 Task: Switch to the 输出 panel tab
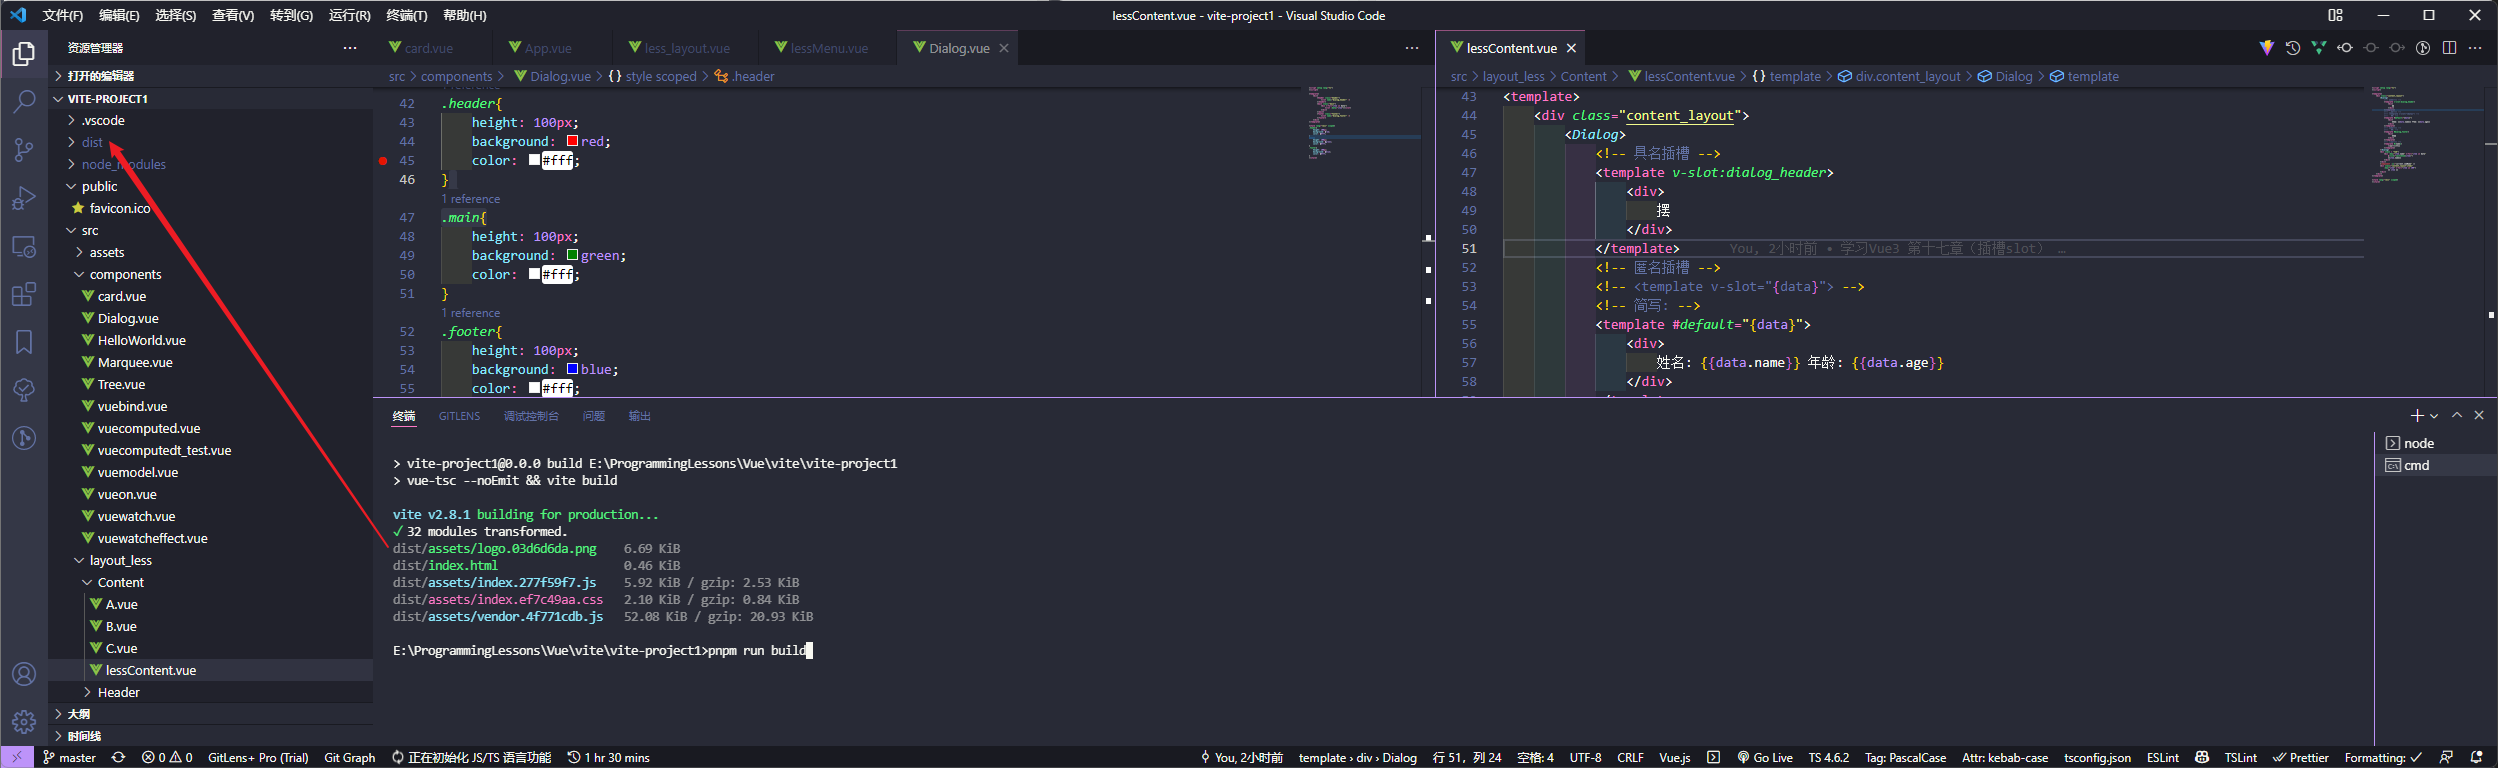(639, 416)
